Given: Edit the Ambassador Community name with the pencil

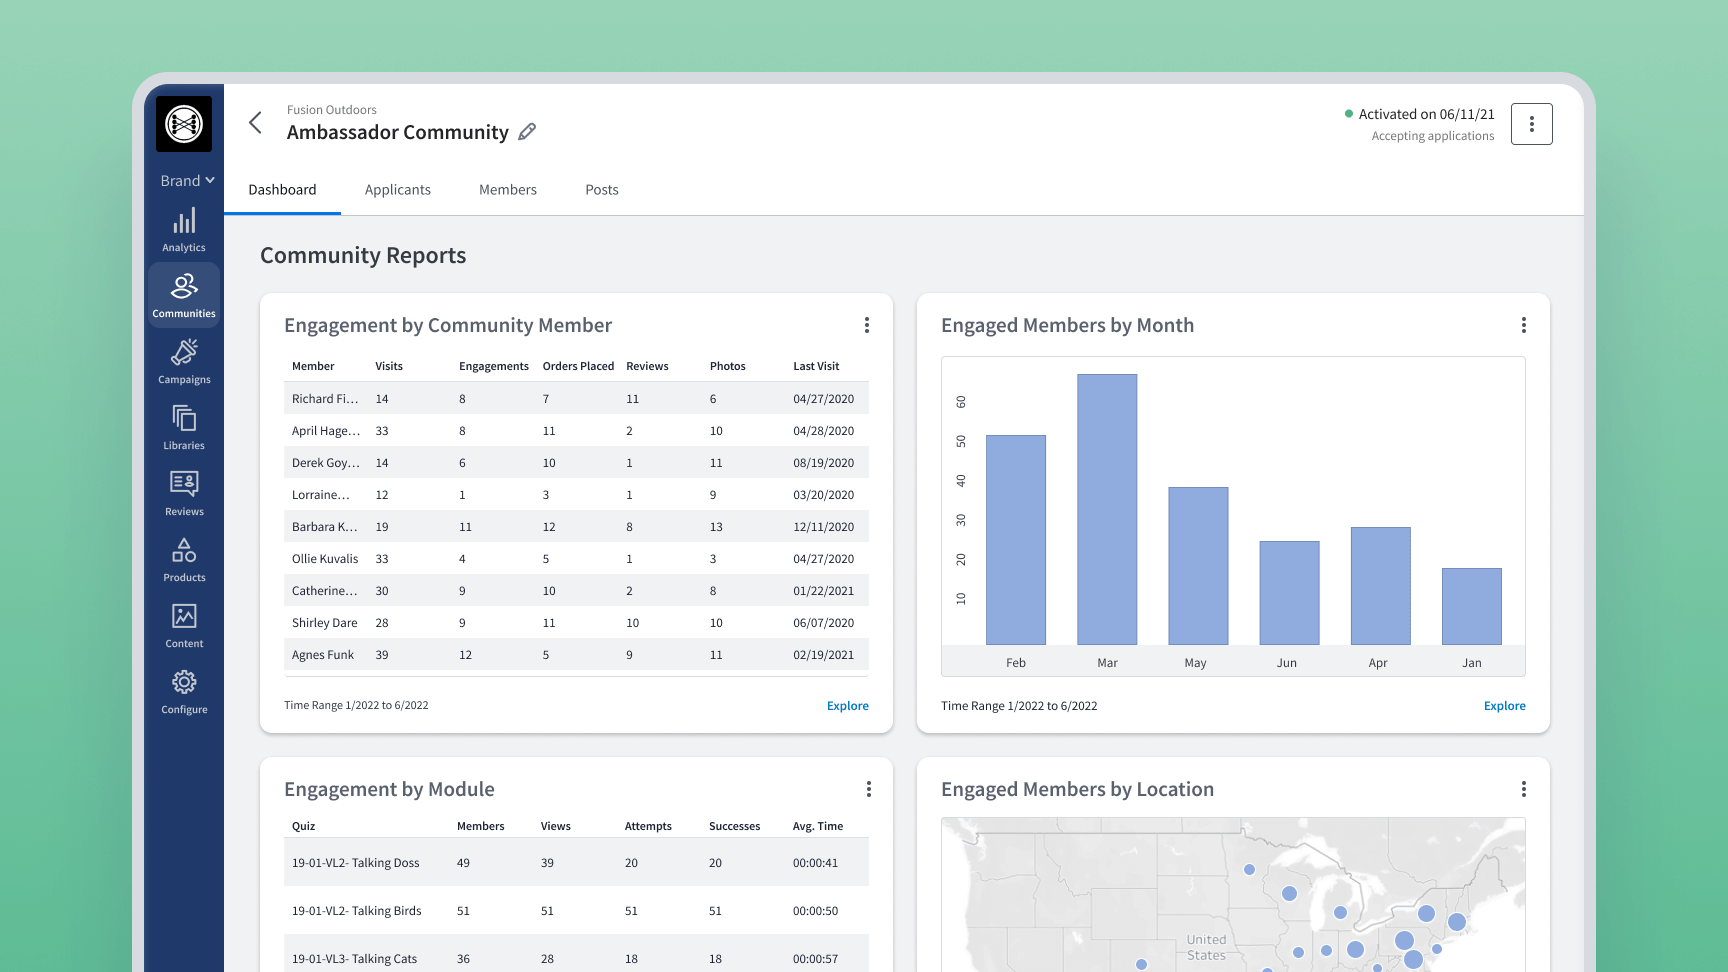Looking at the screenshot, I should tap(527, 132).
